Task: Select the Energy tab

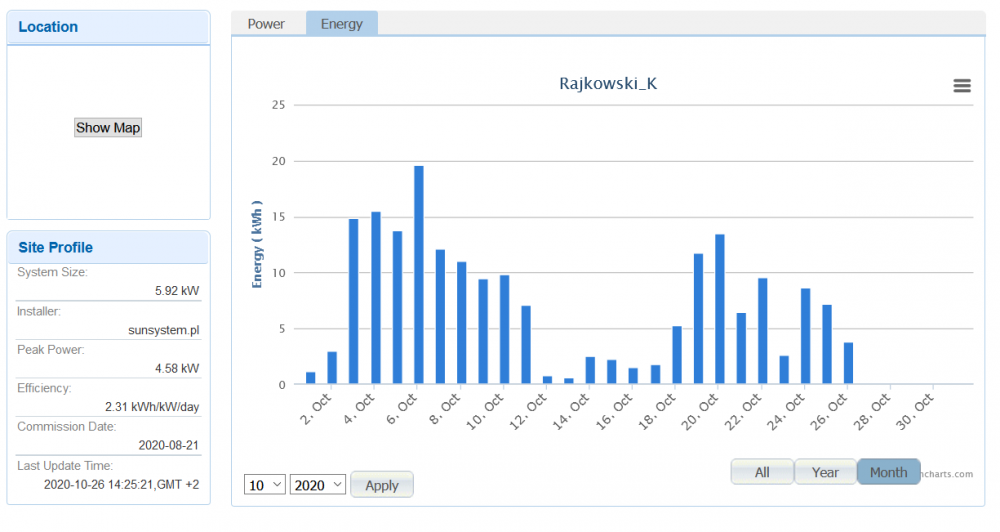Action: (x=342, y=24)
